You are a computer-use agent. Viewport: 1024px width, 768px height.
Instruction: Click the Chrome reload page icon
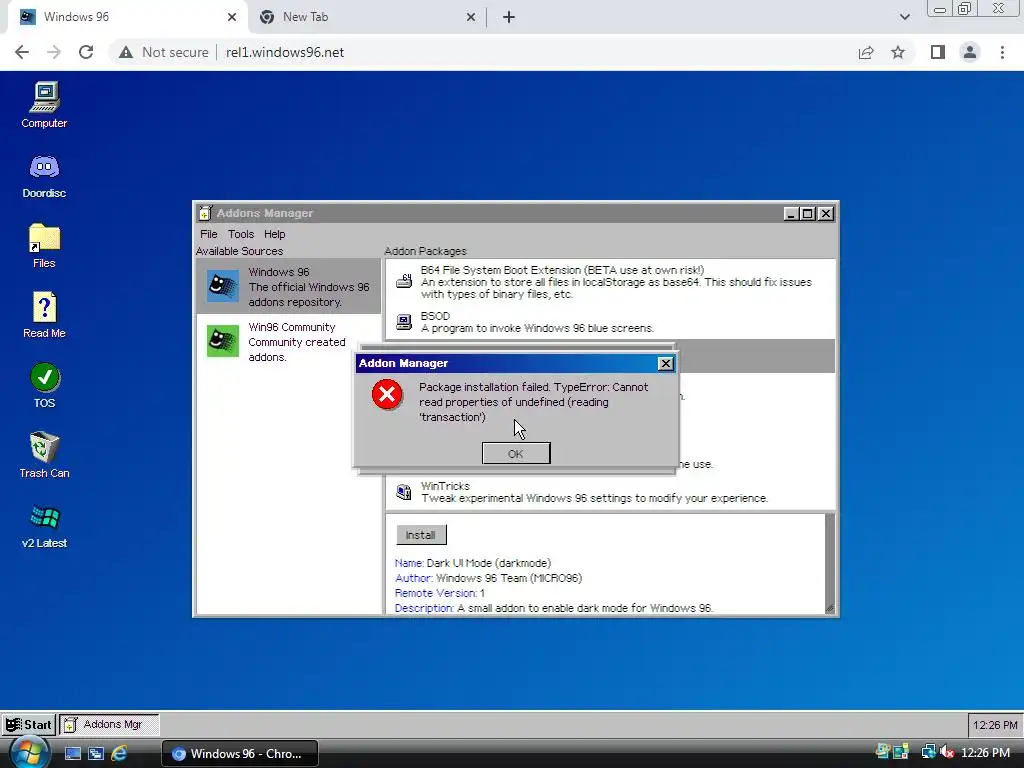tap(86, 52)
